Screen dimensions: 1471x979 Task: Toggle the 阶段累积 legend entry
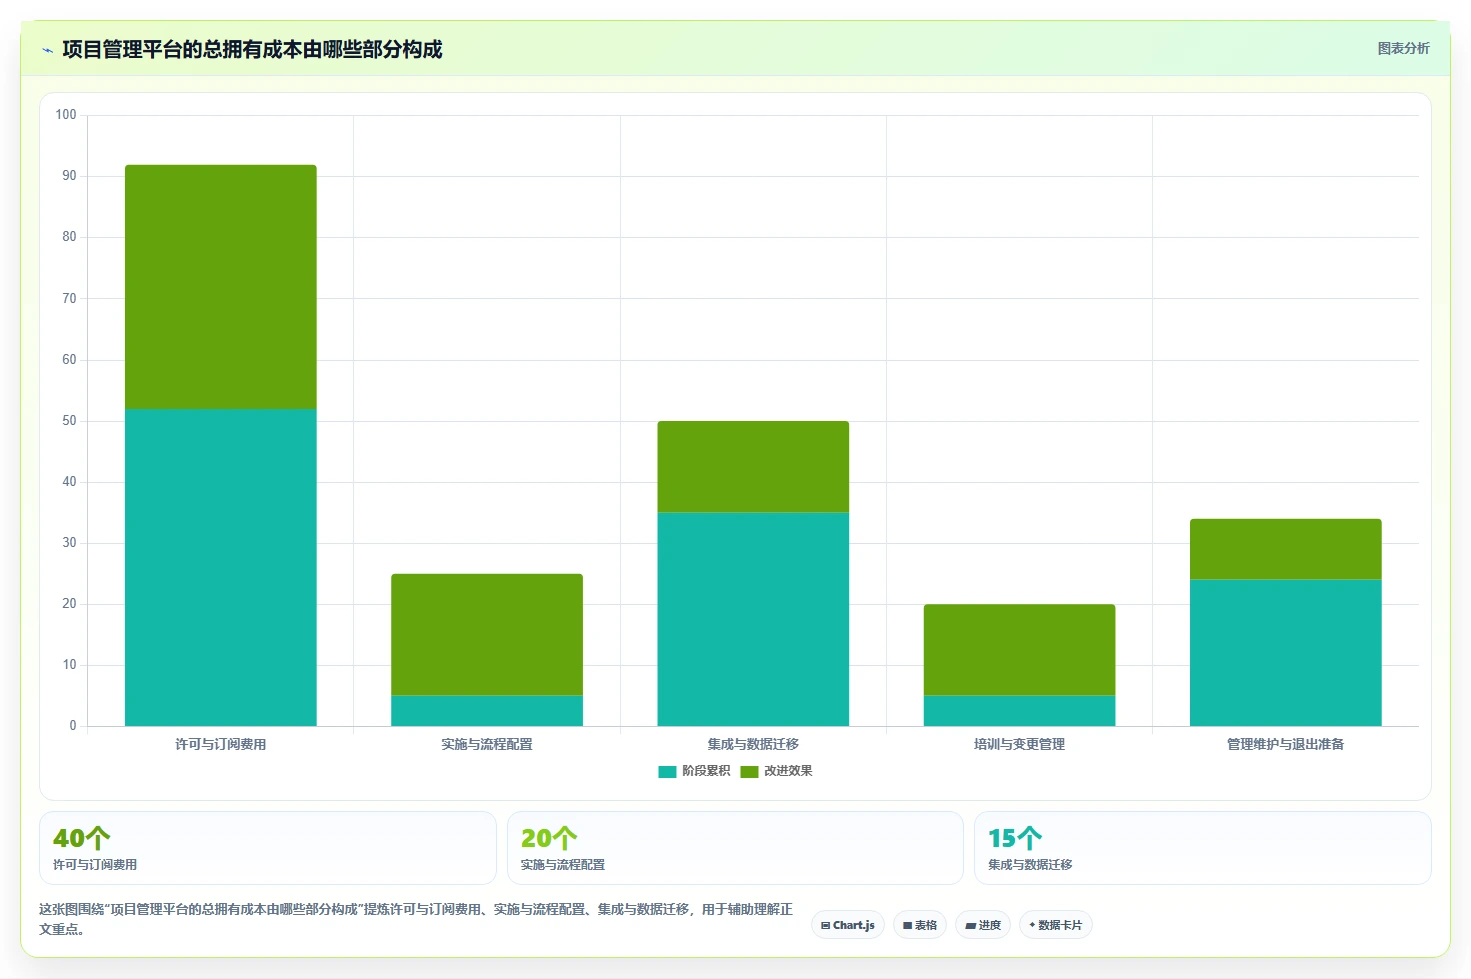click(x=694, y=771)
